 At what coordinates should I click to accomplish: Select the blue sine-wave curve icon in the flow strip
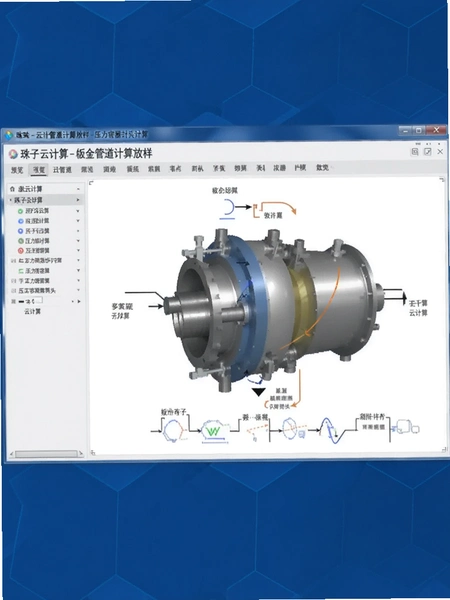point(328,430)
